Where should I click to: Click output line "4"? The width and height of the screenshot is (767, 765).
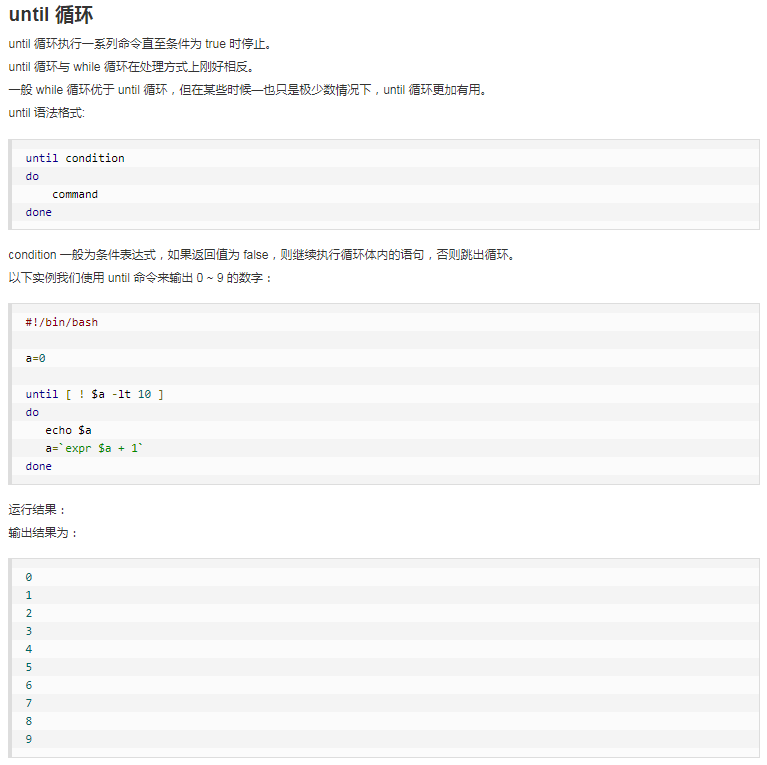(x=29, y=649)
